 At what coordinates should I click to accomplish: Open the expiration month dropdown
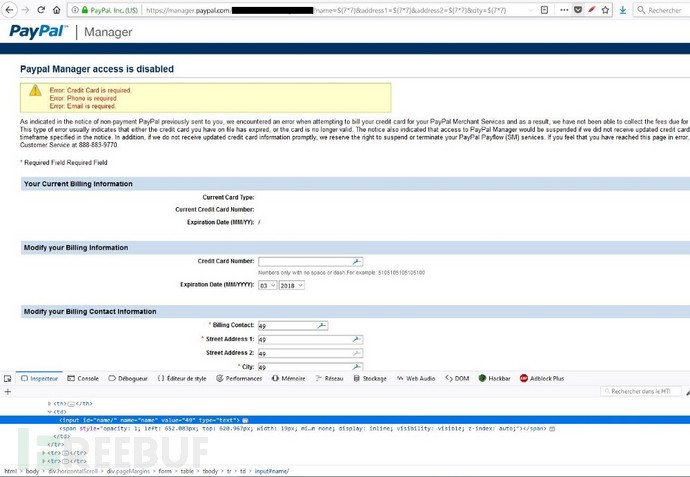point(268,286)
